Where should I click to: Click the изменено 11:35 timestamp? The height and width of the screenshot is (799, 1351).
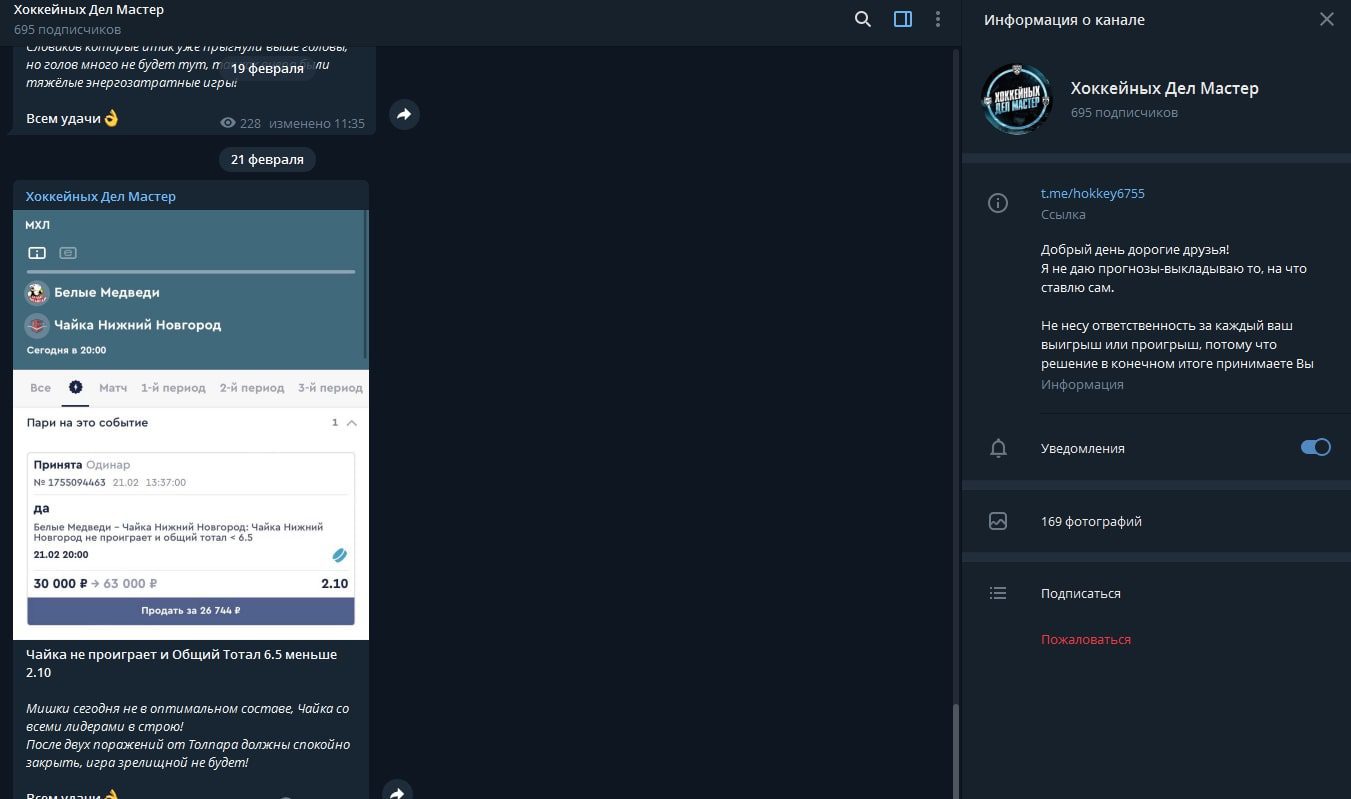[x=318, y=123]
